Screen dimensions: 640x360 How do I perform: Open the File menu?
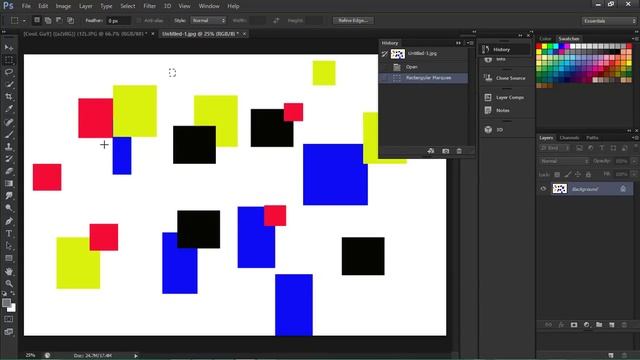[26, 6]
